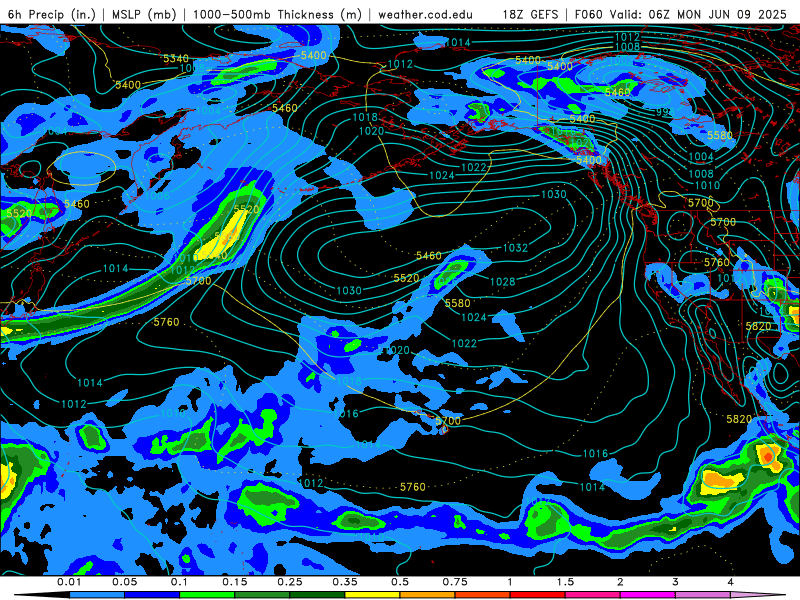Click the 'MSLP (mb)' header label
Image resolution: width=800 pixels, height=600 pixels.
click(144, 14)
